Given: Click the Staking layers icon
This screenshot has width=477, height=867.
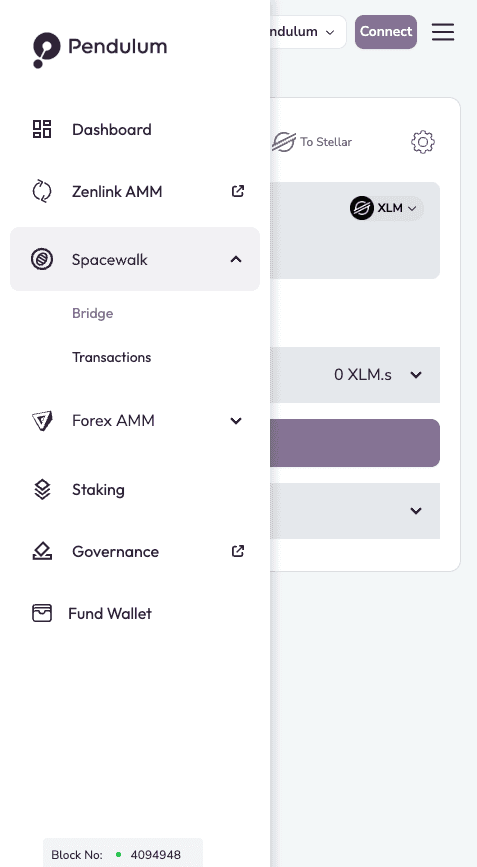Looking at the screenshot, I should click(x=42, y=489).
